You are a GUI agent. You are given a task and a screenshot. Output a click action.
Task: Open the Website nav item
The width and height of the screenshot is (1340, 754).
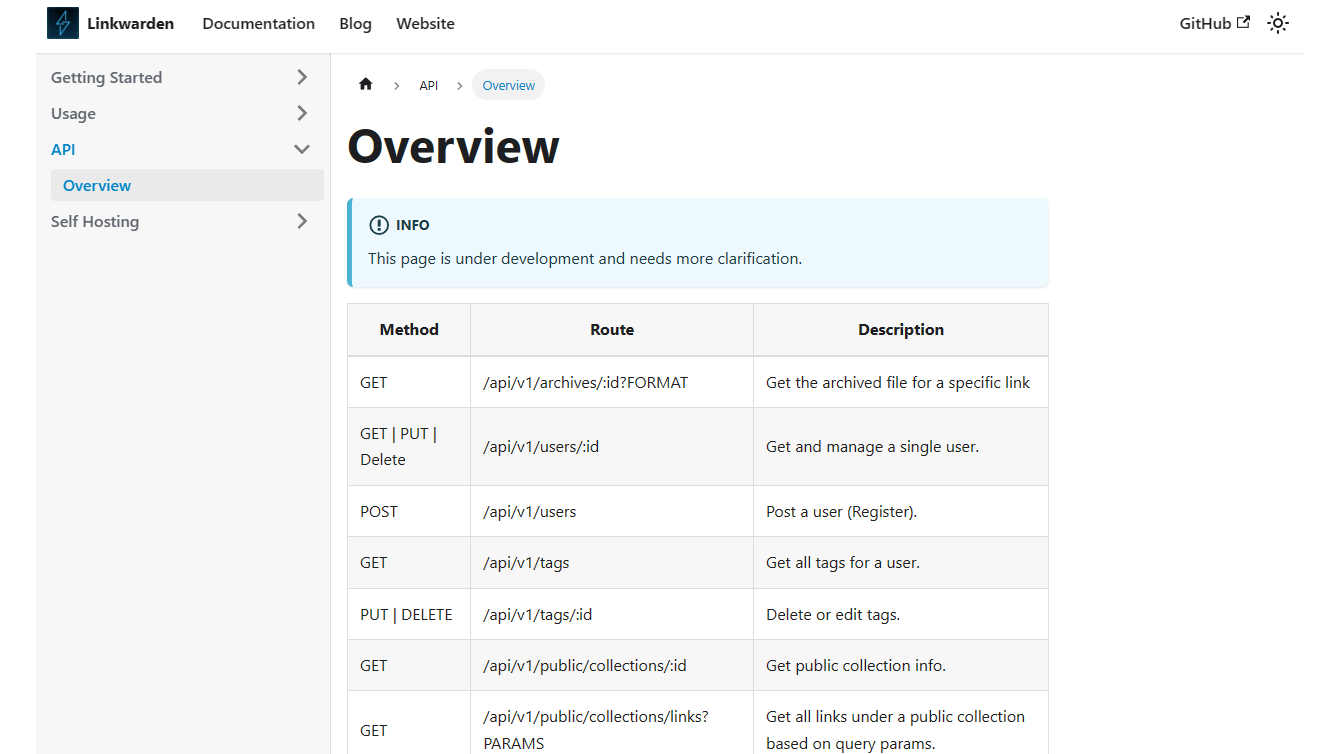pyautogui.click(x=425, y=23)
